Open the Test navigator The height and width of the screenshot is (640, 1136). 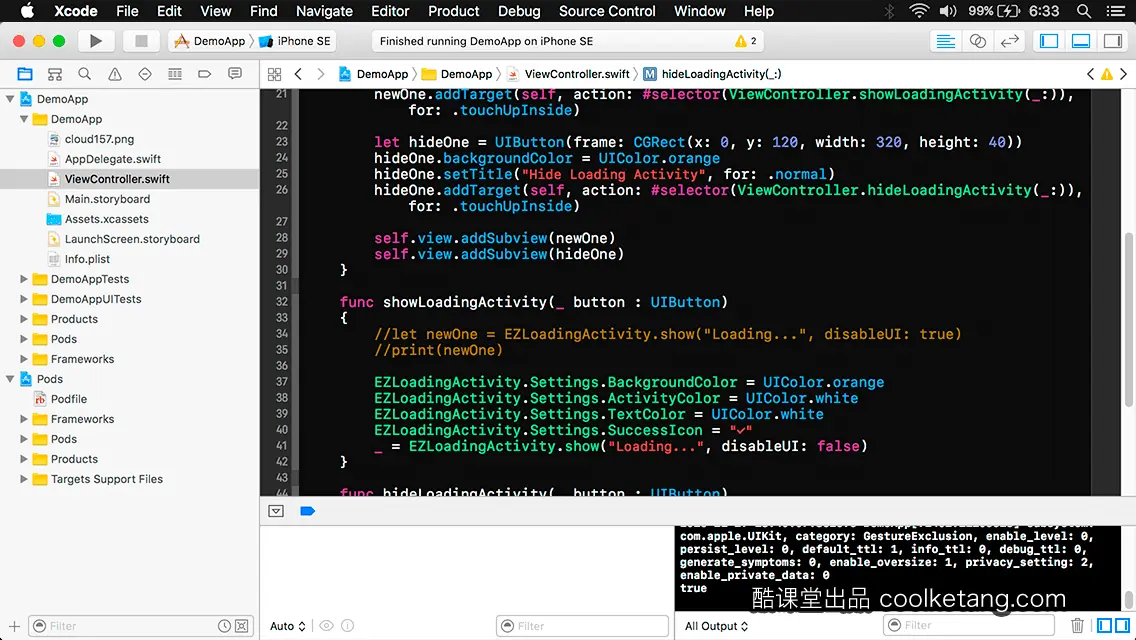click(145, 74)
